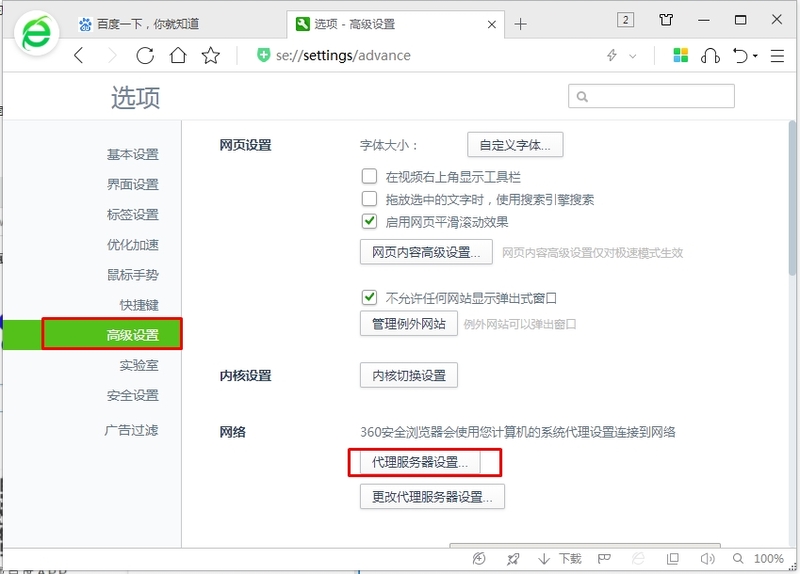The width and height of the screenshot is (800, 574).
Task: Click the forward navigation arrow
Action: (x=112, y=55)
